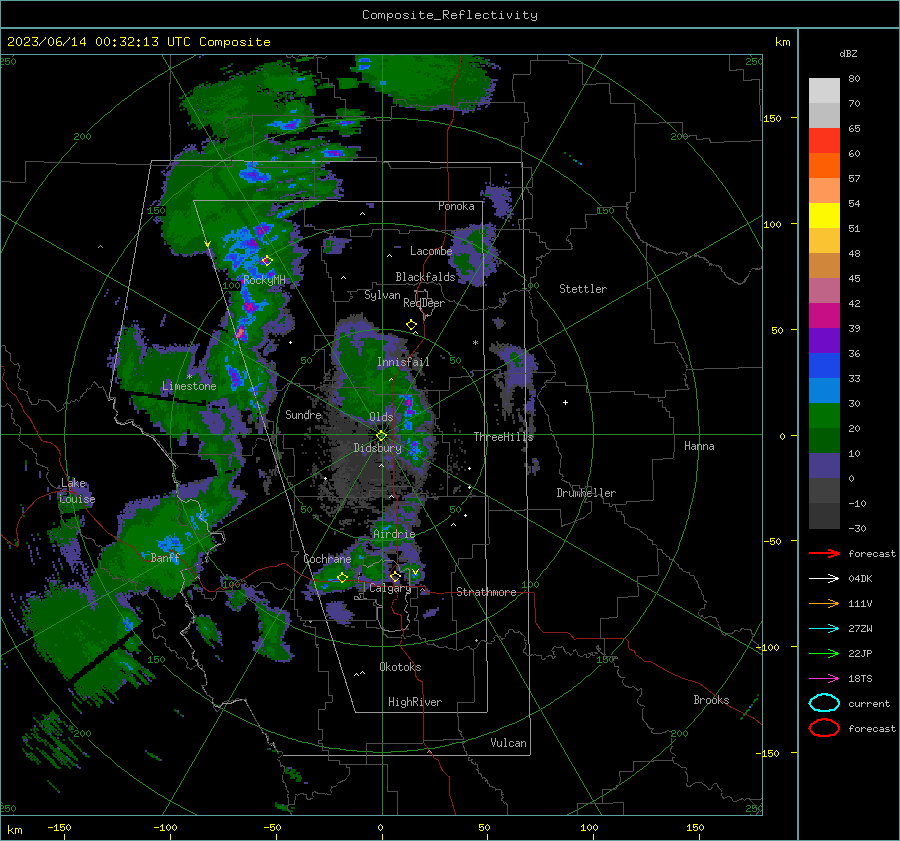Click the Calgary city label
The height and width of the screenshot is (841, 900).
coord(390,588)
